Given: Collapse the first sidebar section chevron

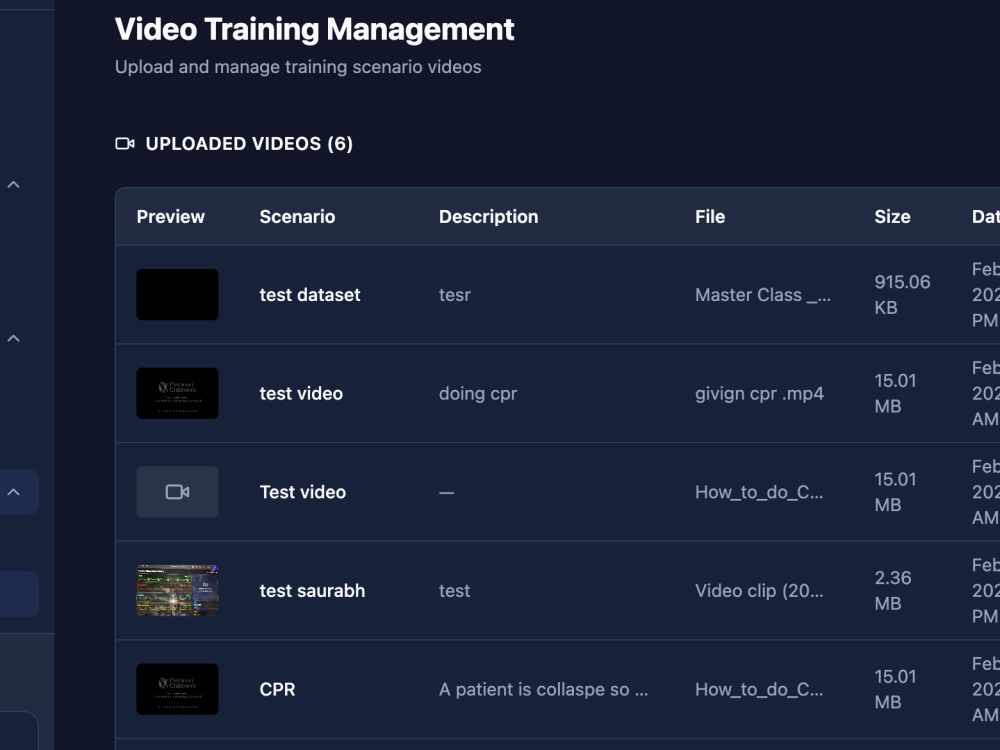Looking at the screenshot, I should coord(13,185).
